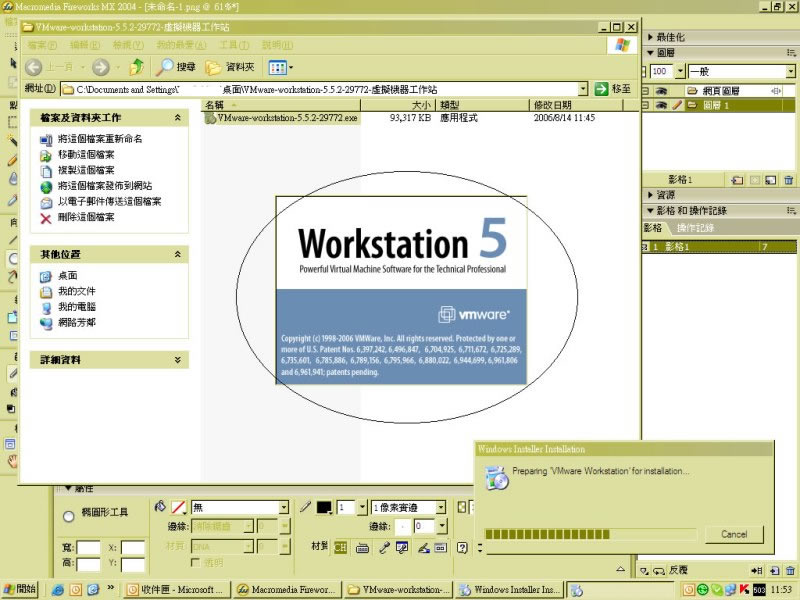Click the New Bitmap Image icon in Layers
Screen dimensions: 800x600
771,180
